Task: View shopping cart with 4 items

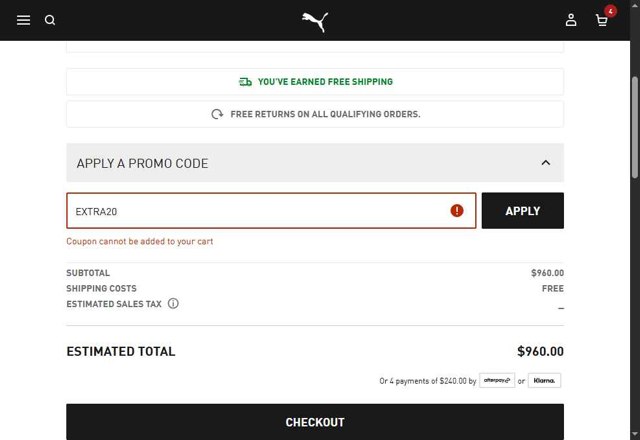Action: click(x=602, y=20)
